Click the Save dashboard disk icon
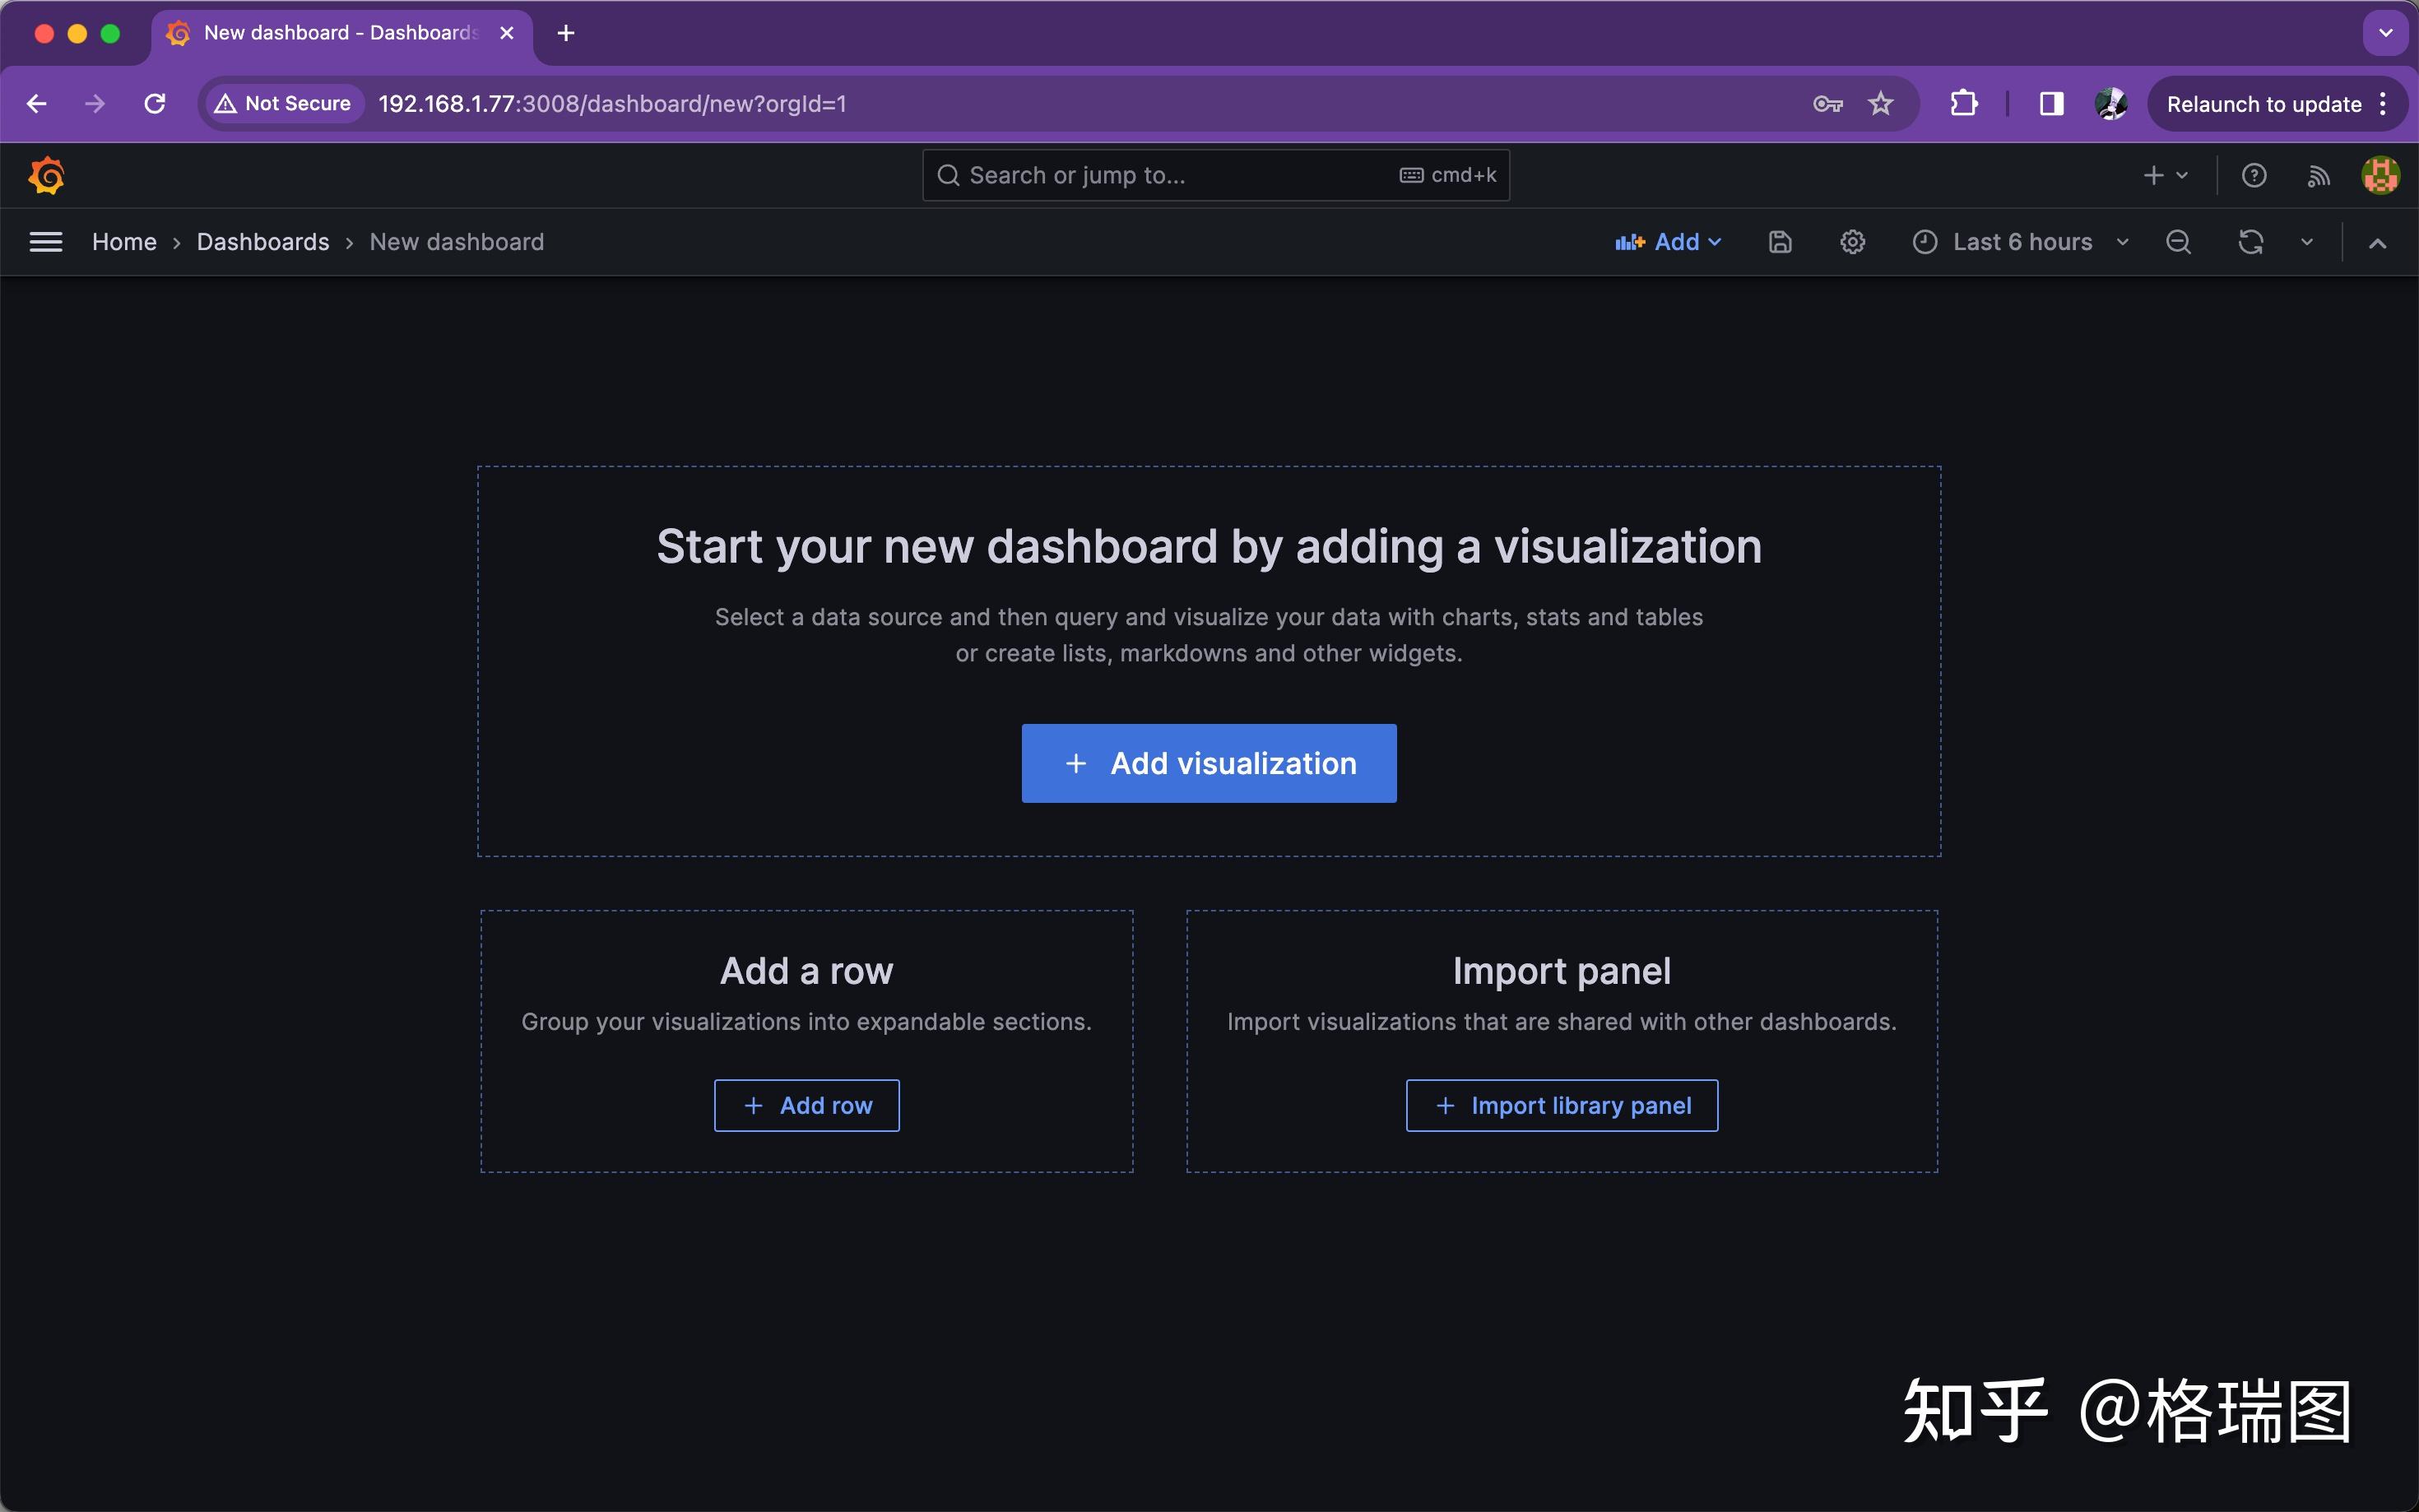 pos(1780,242)
